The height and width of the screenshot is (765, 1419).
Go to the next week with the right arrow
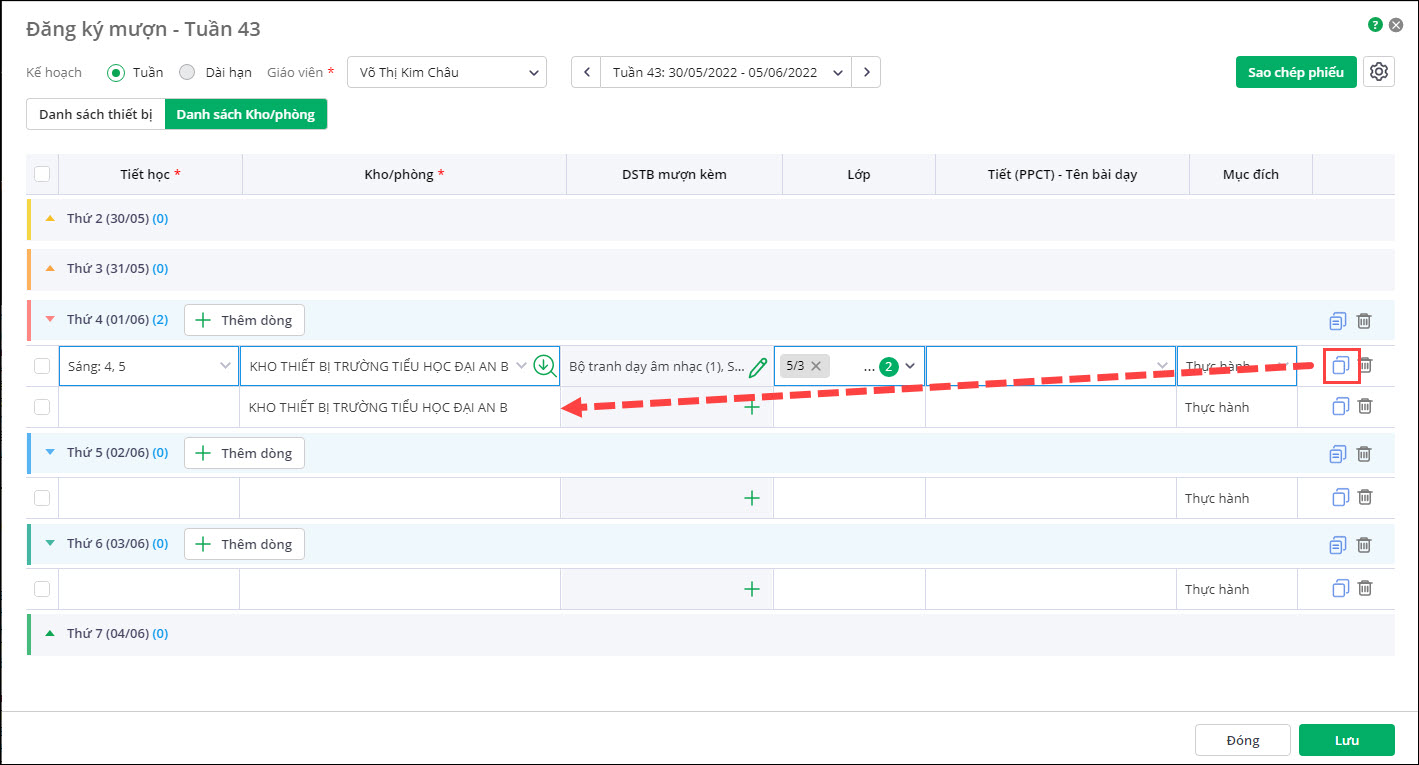point(866,72)
